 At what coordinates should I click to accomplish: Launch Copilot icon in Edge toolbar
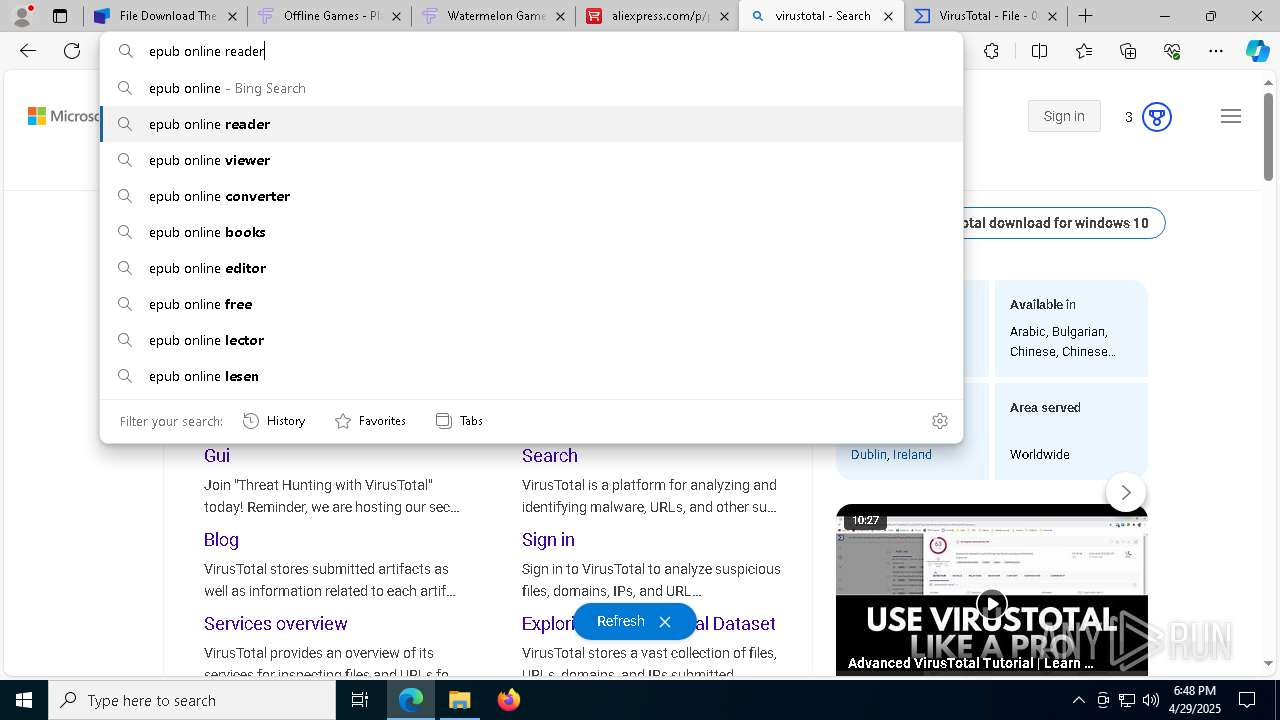click(1257, 51)
